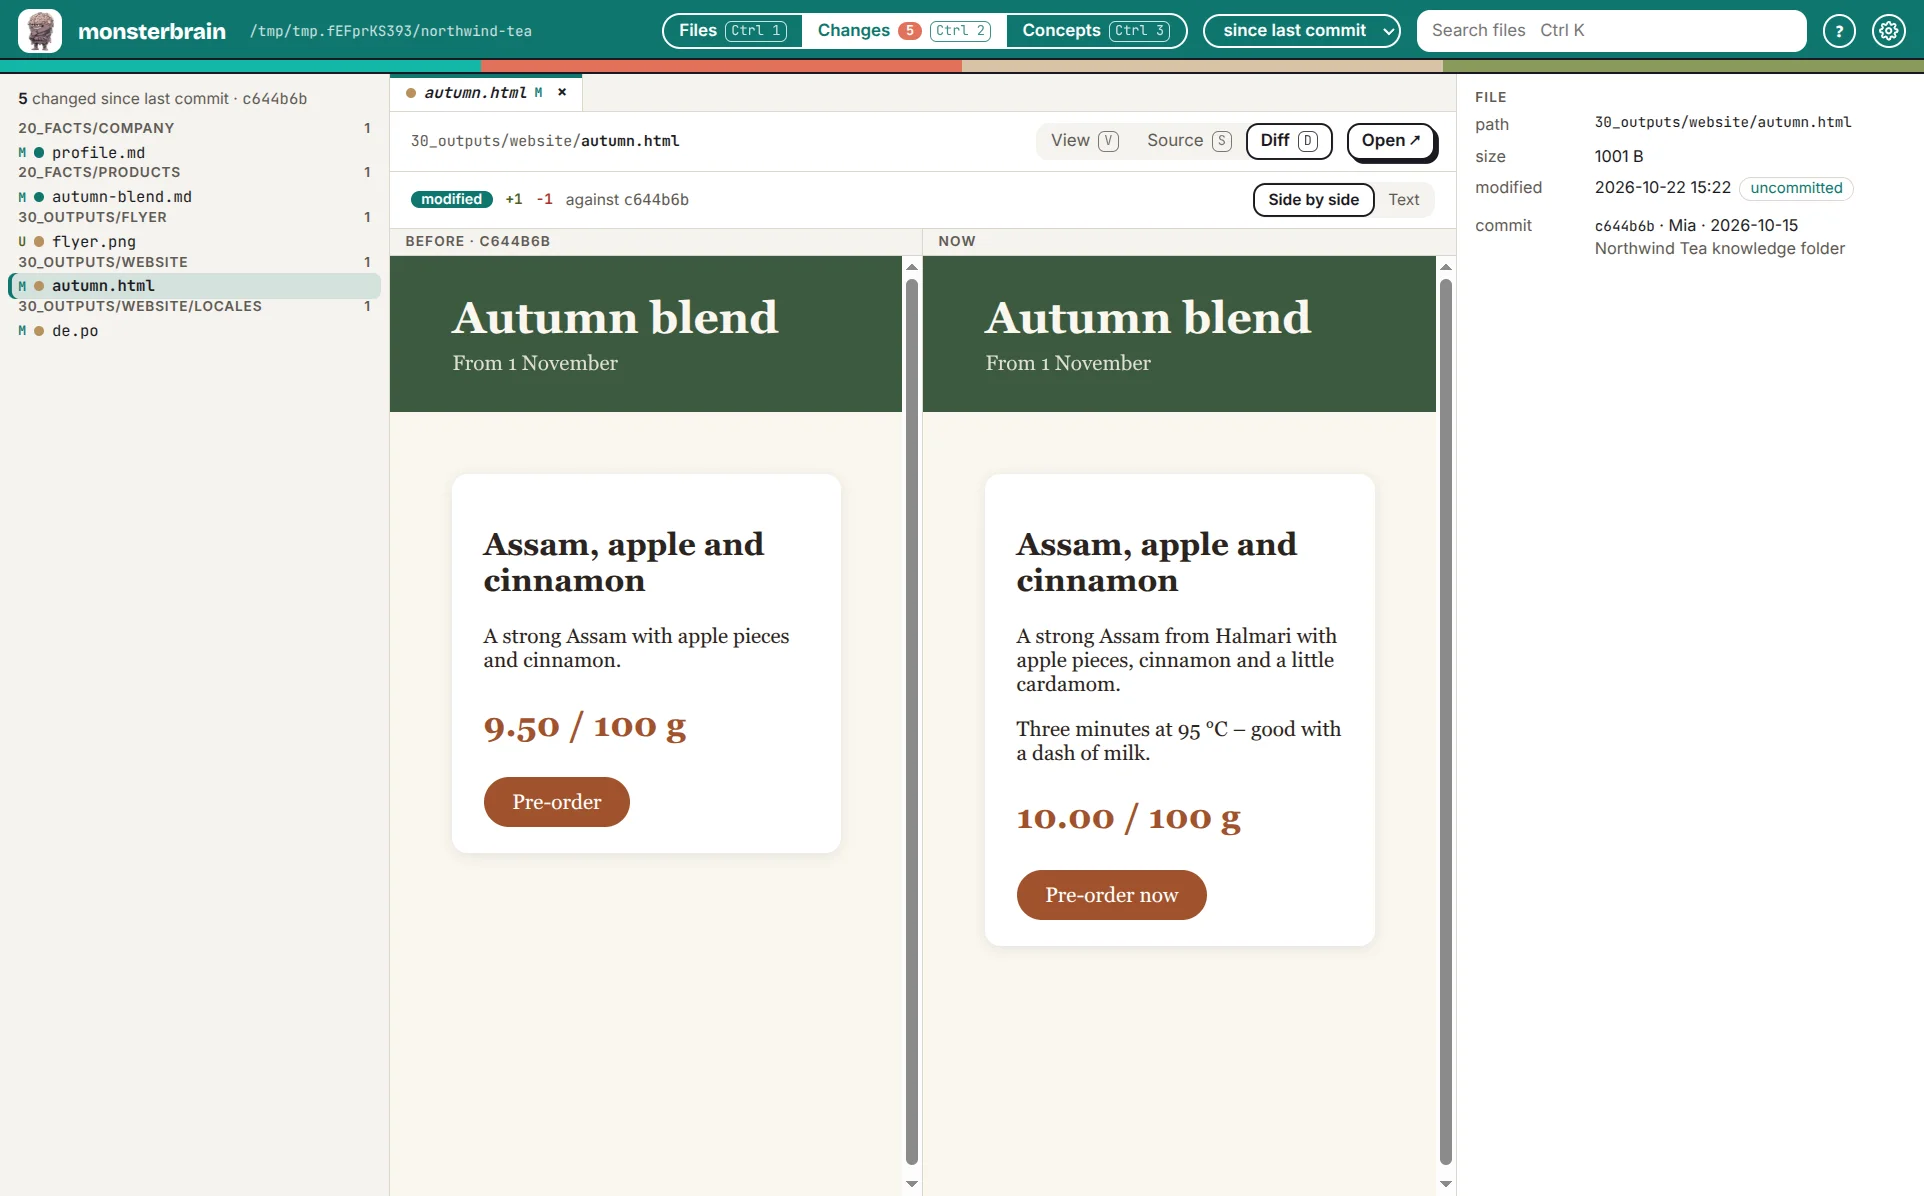
Task: Click the uncommitted status badge
Action: (x=1796, y=188)
